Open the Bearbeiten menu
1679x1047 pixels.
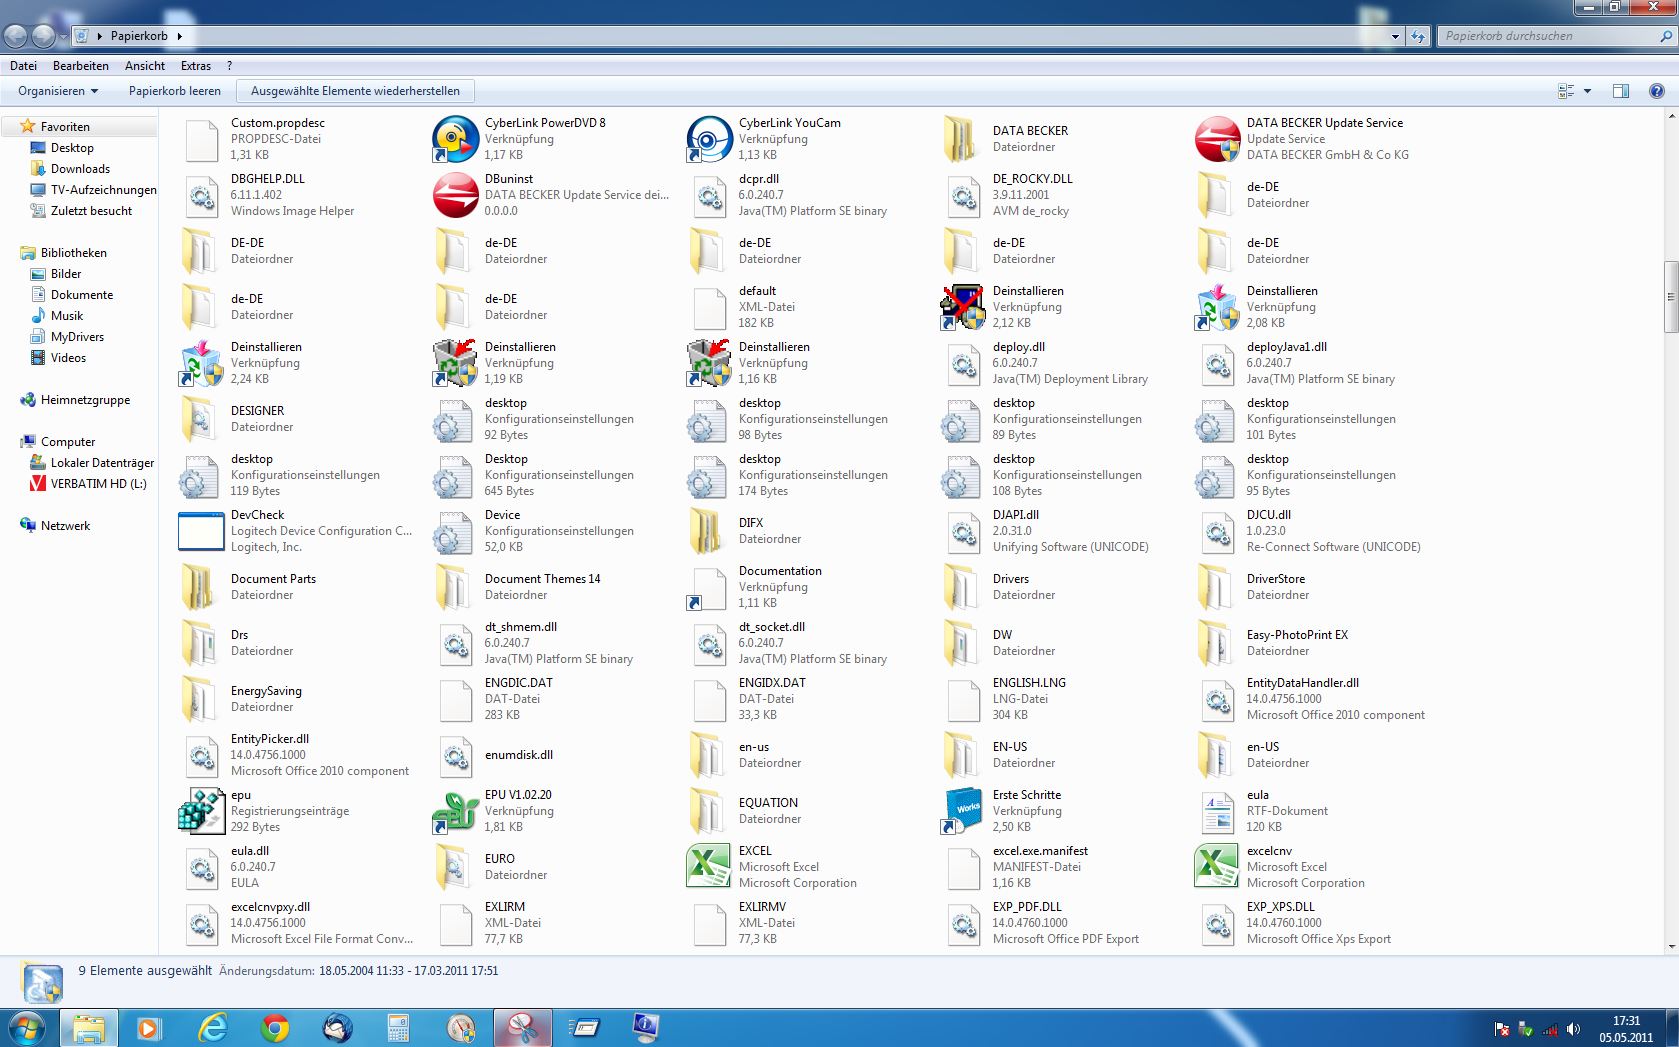[x=81, y=66]
